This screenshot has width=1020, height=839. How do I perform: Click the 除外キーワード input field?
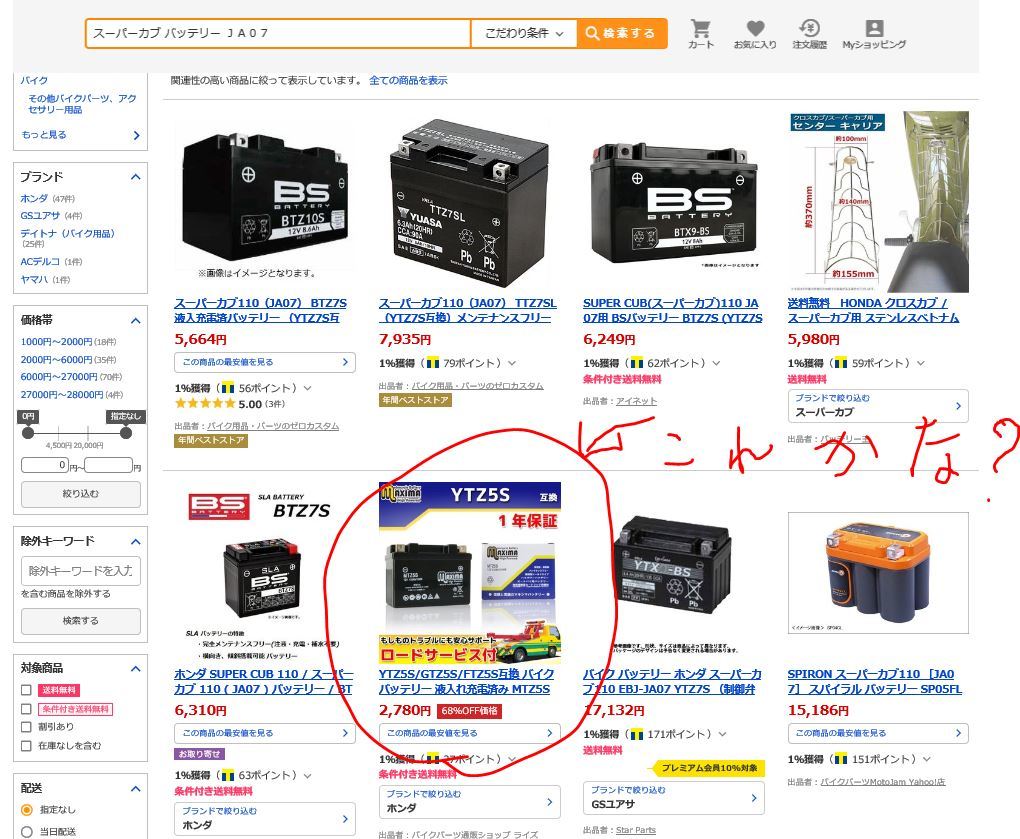pyautogui.click(x=81, y=570)
